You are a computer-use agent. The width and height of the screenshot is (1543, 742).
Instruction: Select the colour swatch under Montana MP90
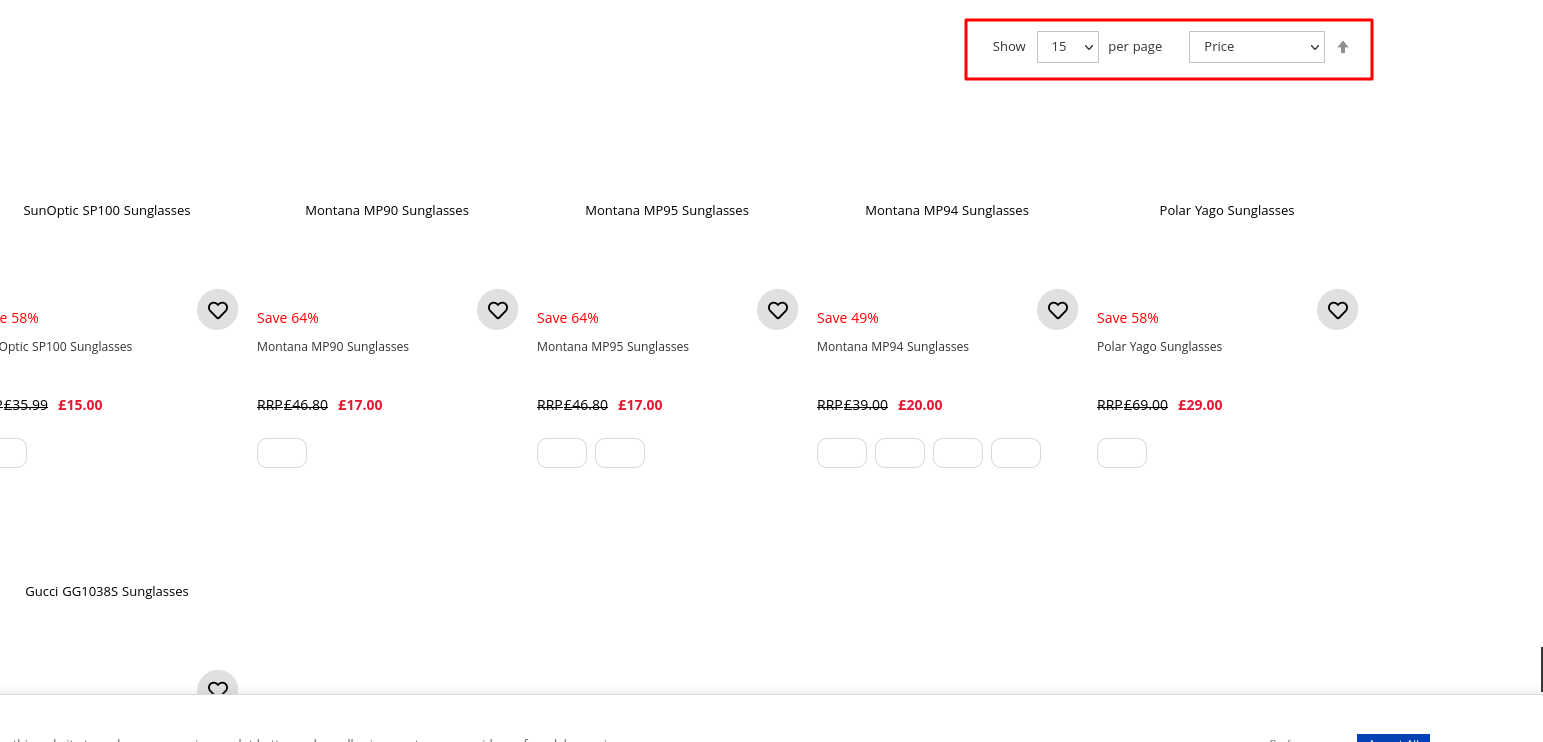coord(282,453)
